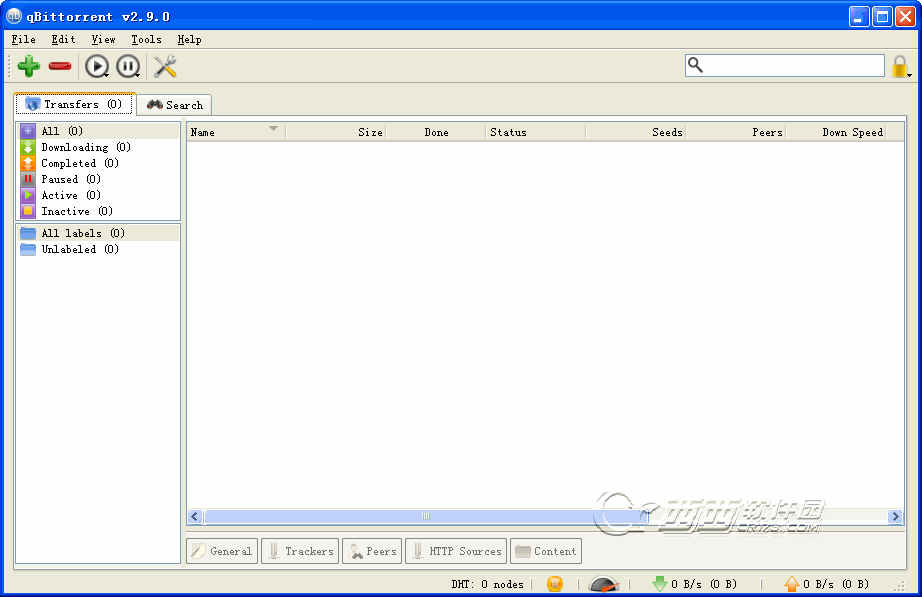922x597 pixels.
Task: Click the upload rate '0 B/s (0 B)' text
Action: (x=836, y=584)
